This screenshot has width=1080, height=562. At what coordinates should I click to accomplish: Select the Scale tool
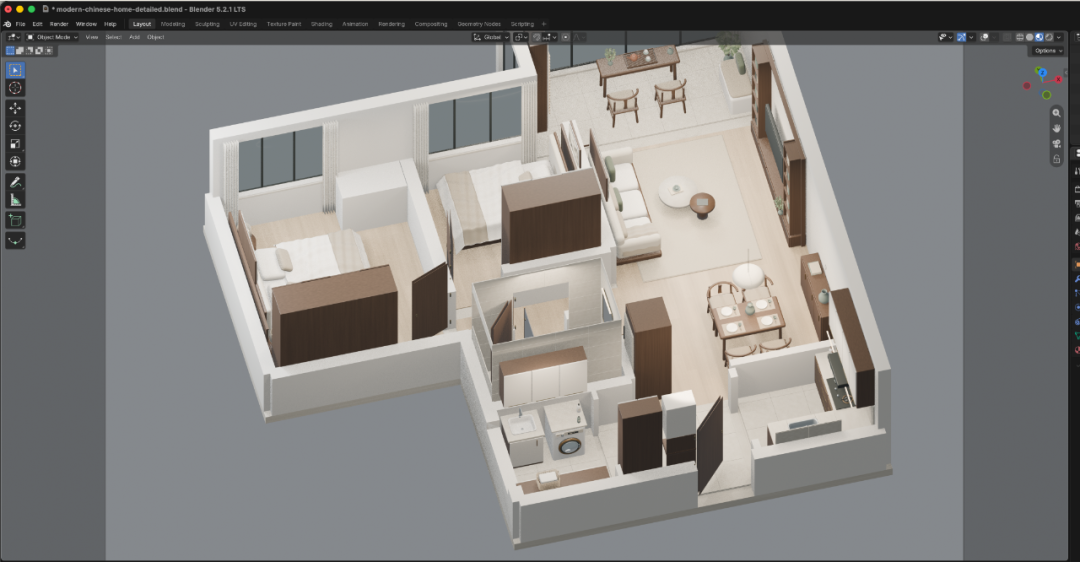tap(15, 144)
